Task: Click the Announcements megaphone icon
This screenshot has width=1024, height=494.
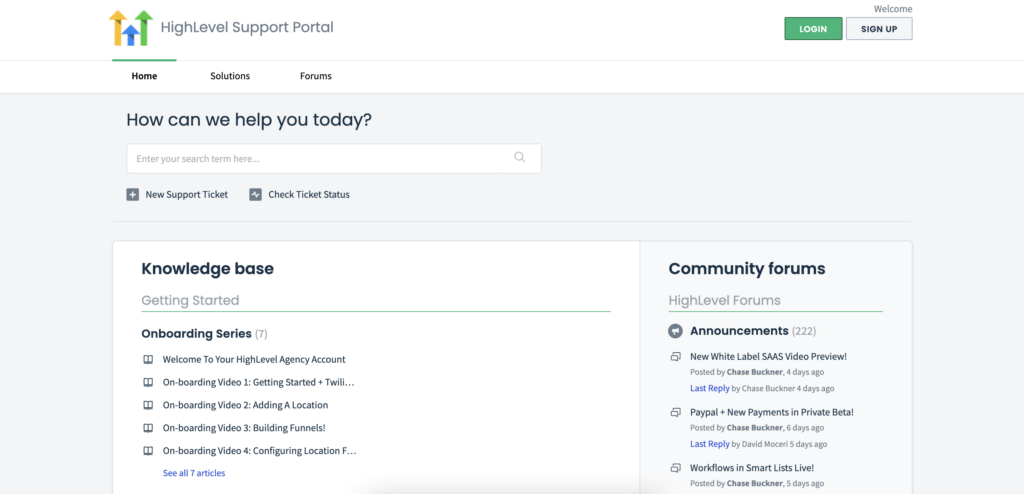Action: 675,331
